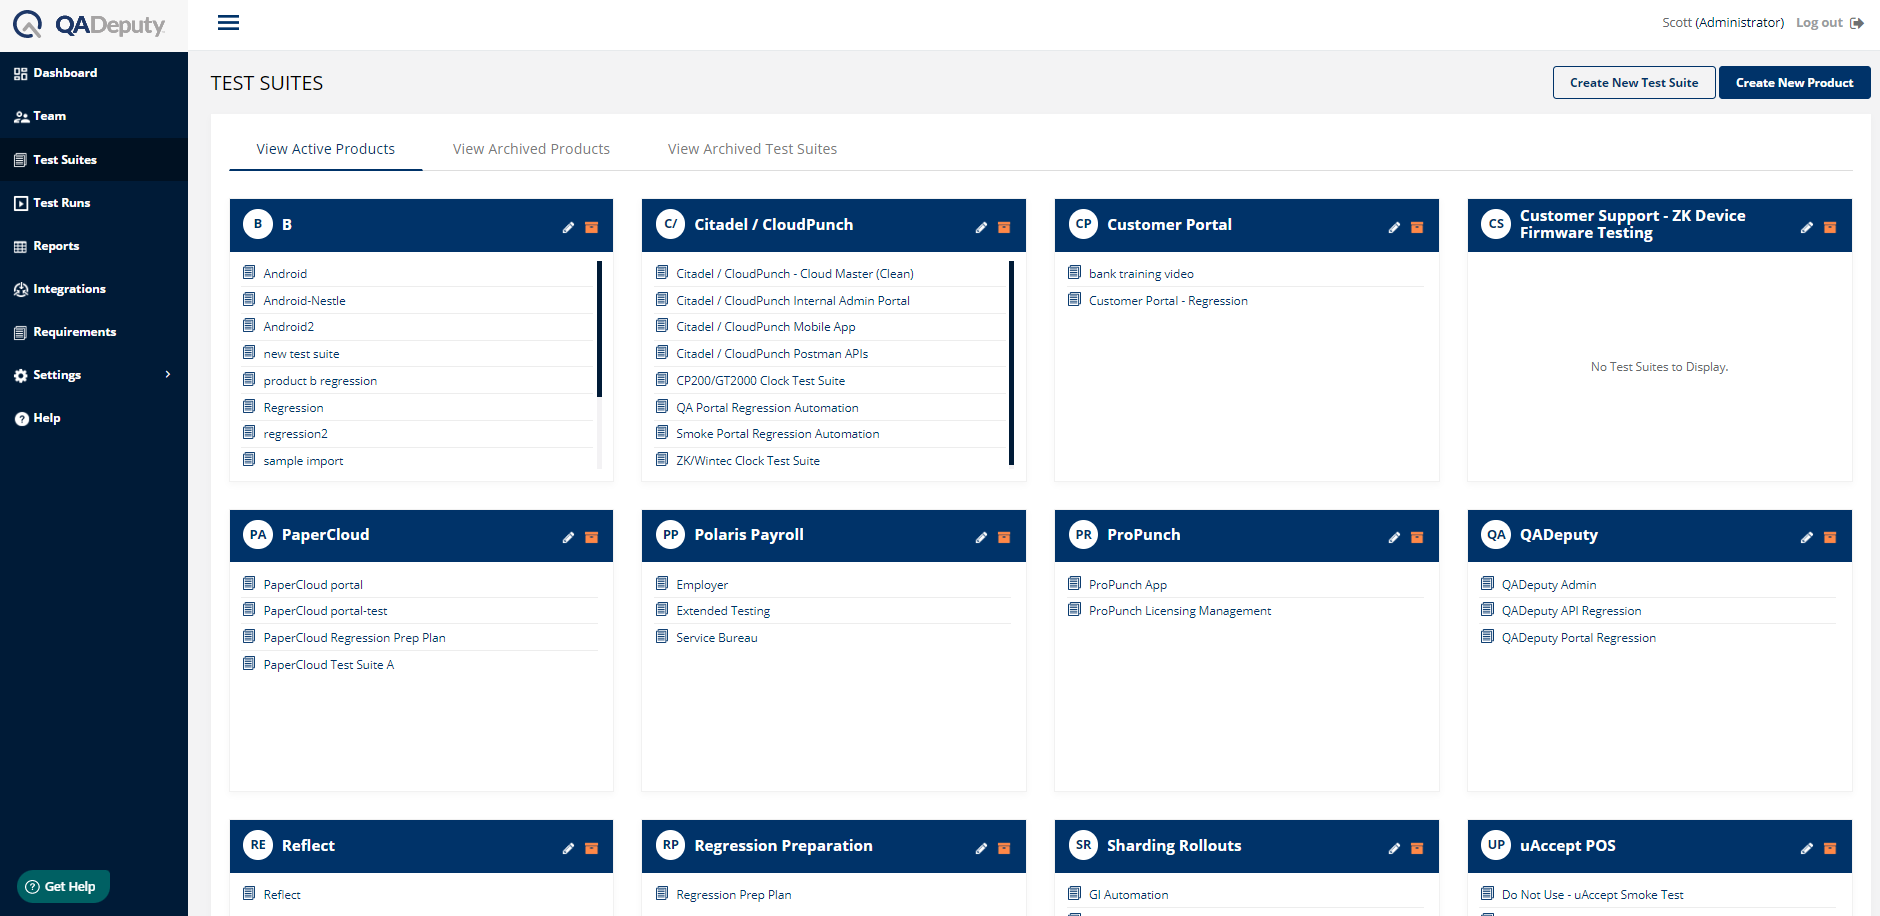Archive Reflect product icon
Screen dimensions: 1880x916
592,849
